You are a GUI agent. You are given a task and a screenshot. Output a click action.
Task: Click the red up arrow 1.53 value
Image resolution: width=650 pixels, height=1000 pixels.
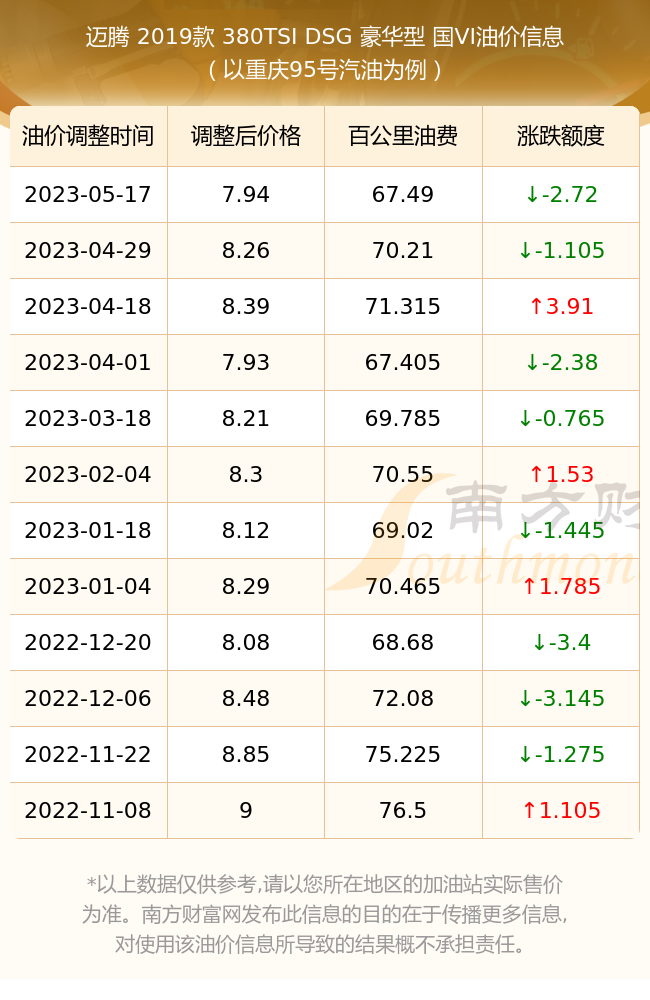(x=561, y=474)
